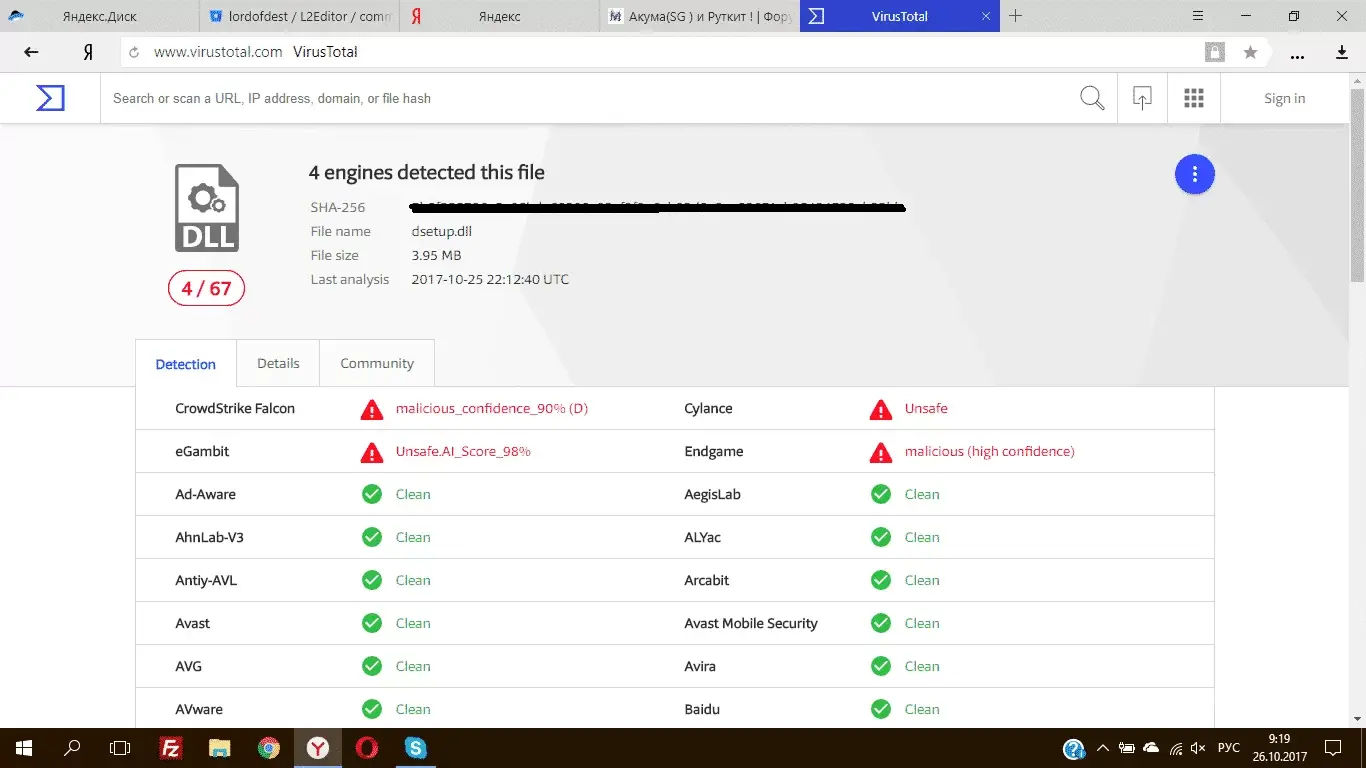Select the Details tab

[x=278, y=363]
